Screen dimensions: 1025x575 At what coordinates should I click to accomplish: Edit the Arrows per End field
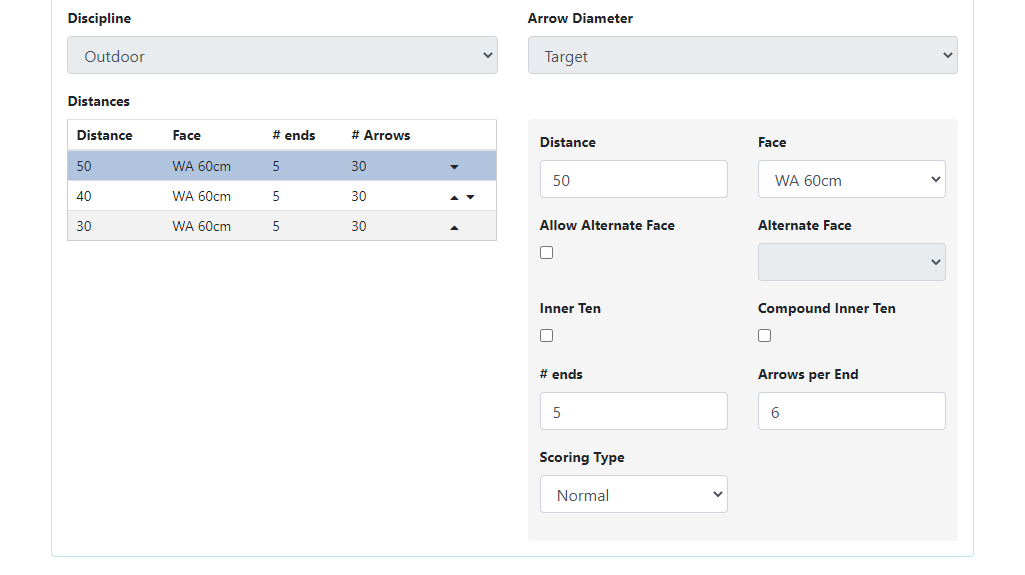click(852, 411)
